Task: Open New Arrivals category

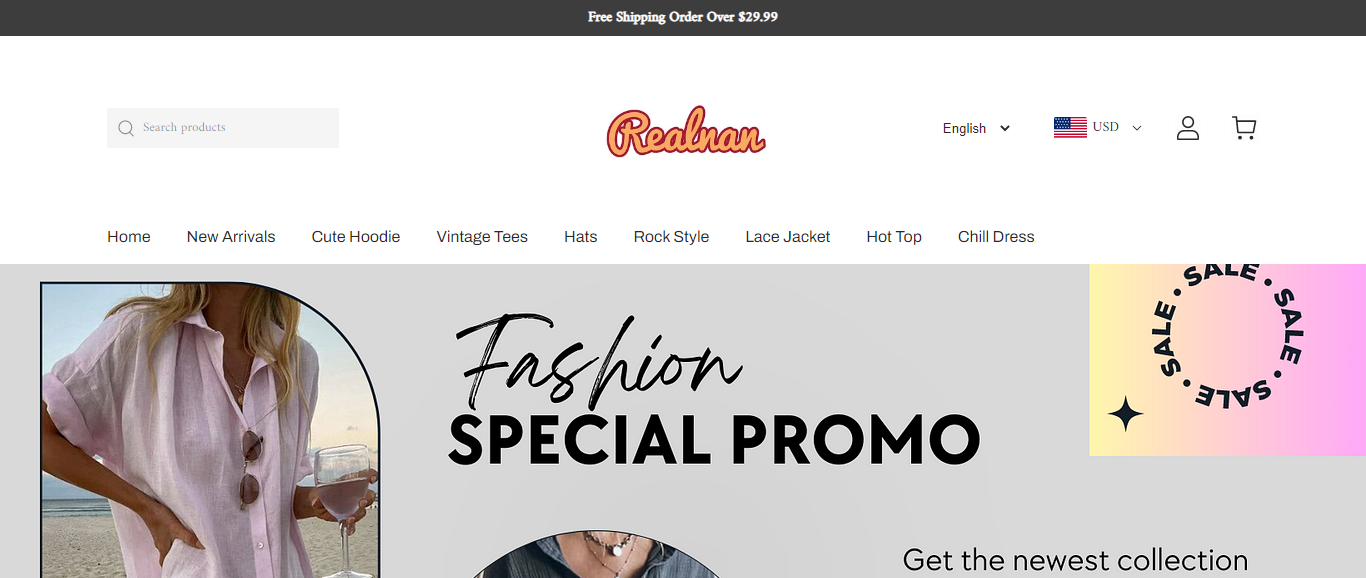Action: coord(231,237)
